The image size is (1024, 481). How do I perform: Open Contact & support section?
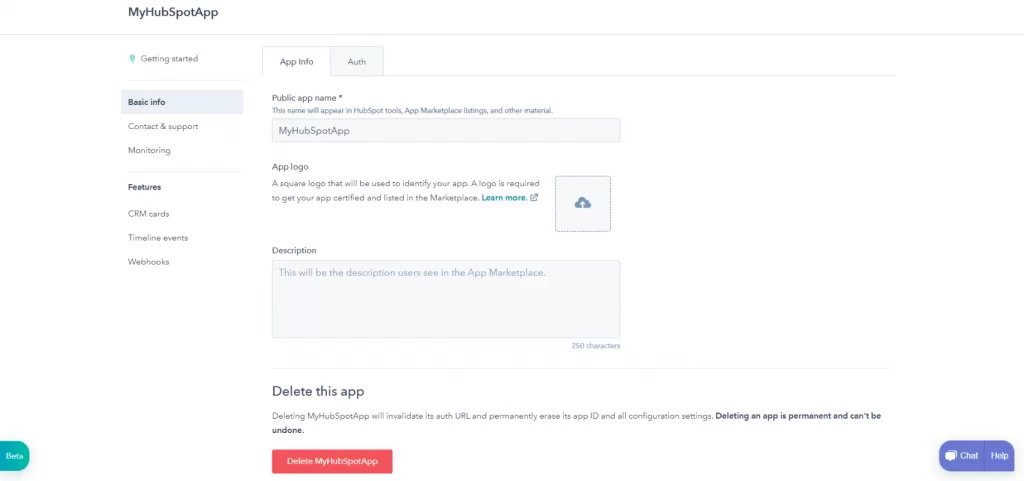pos(163,126)
